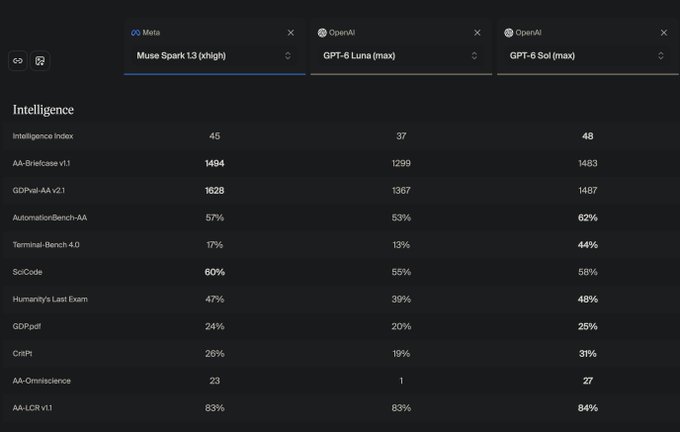680x432 pixels.
Task: Click the AA-Omniscience benchmark label
Action: coord(42,381)
